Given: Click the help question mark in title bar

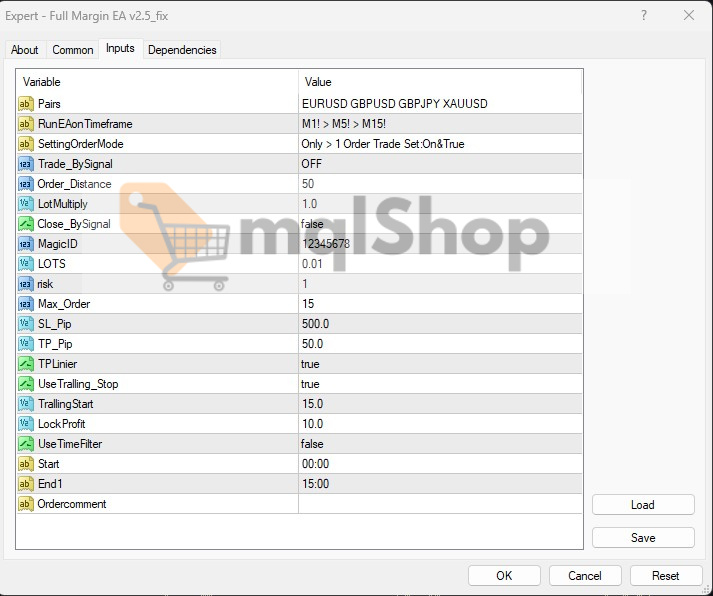Looking at the screenshot, I should (644, 15).
